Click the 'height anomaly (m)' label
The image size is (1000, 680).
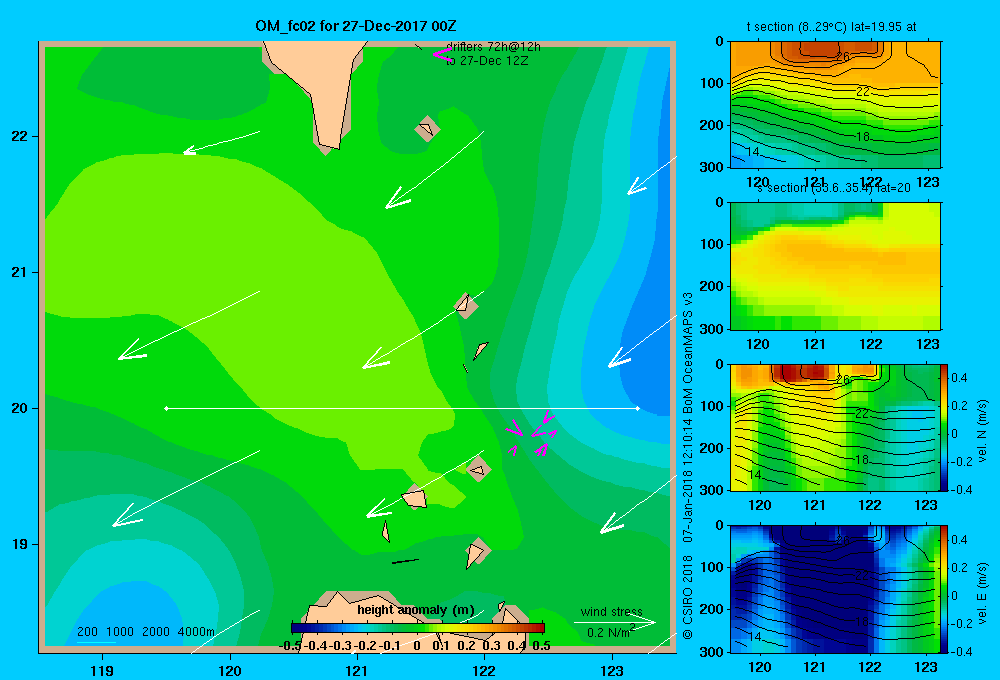click(x=416, y=610)
